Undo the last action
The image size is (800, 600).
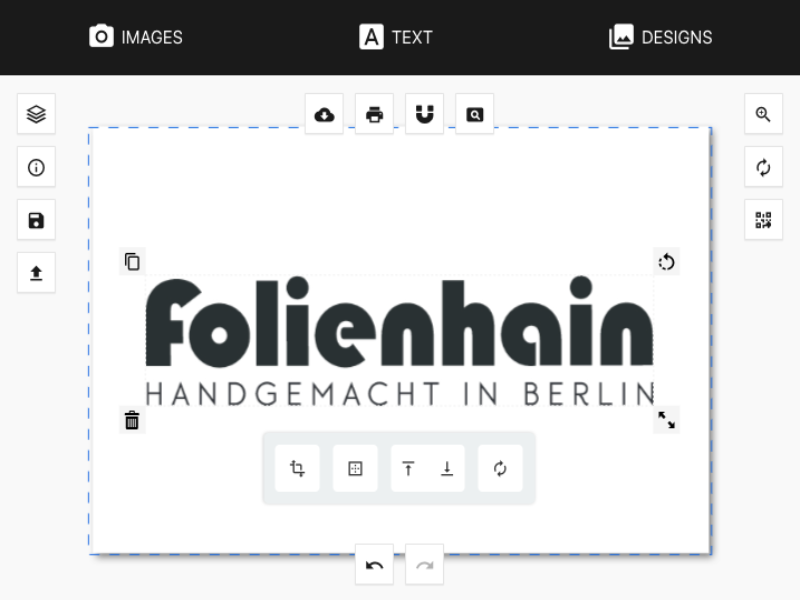[374, 565]
